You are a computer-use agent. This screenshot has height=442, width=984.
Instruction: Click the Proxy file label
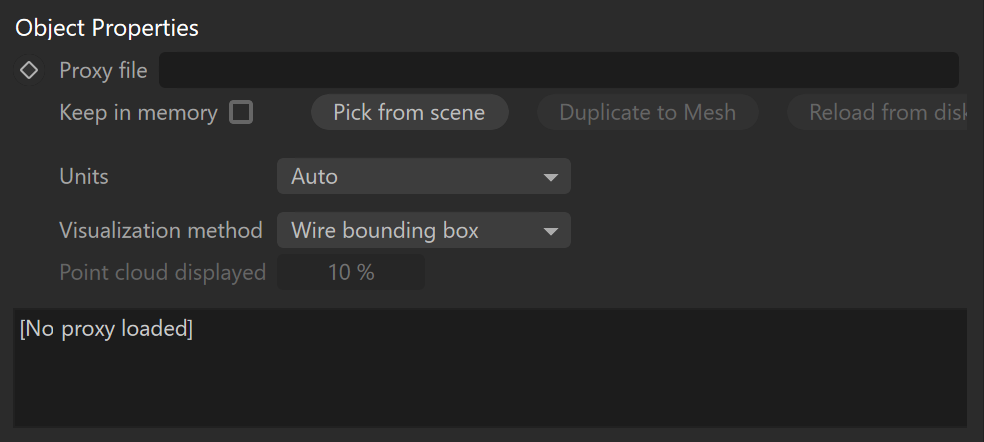(x=103, y=70)
